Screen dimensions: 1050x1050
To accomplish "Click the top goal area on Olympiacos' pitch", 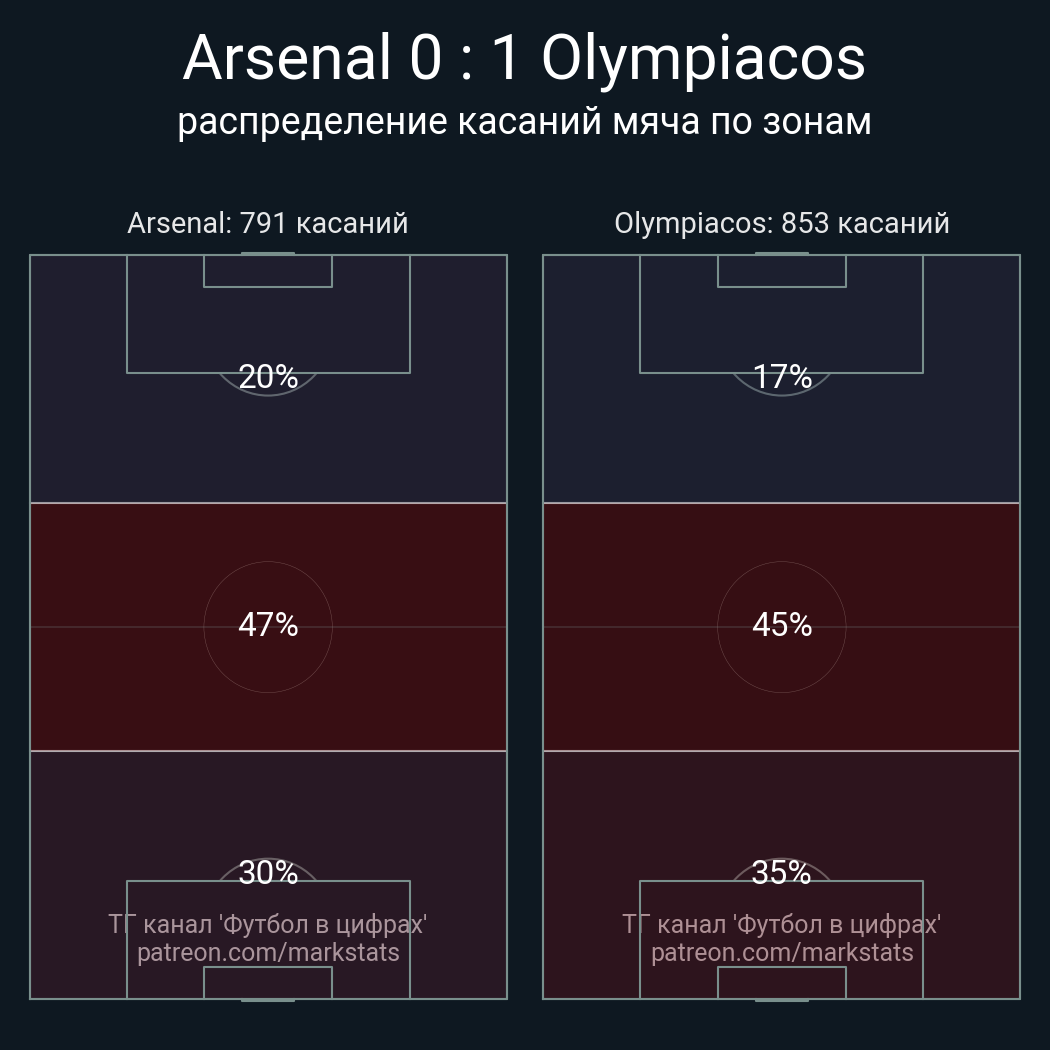I will pos(782,271).
